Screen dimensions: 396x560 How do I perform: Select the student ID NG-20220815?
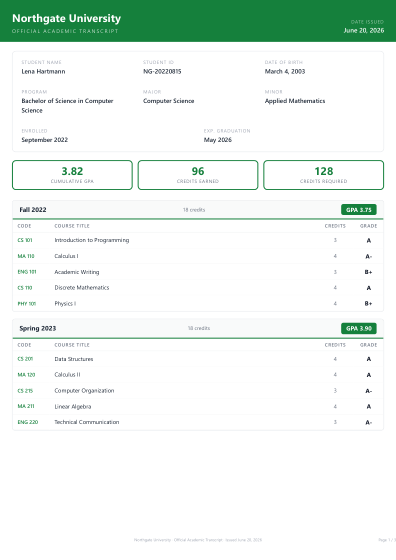[162, 71]
